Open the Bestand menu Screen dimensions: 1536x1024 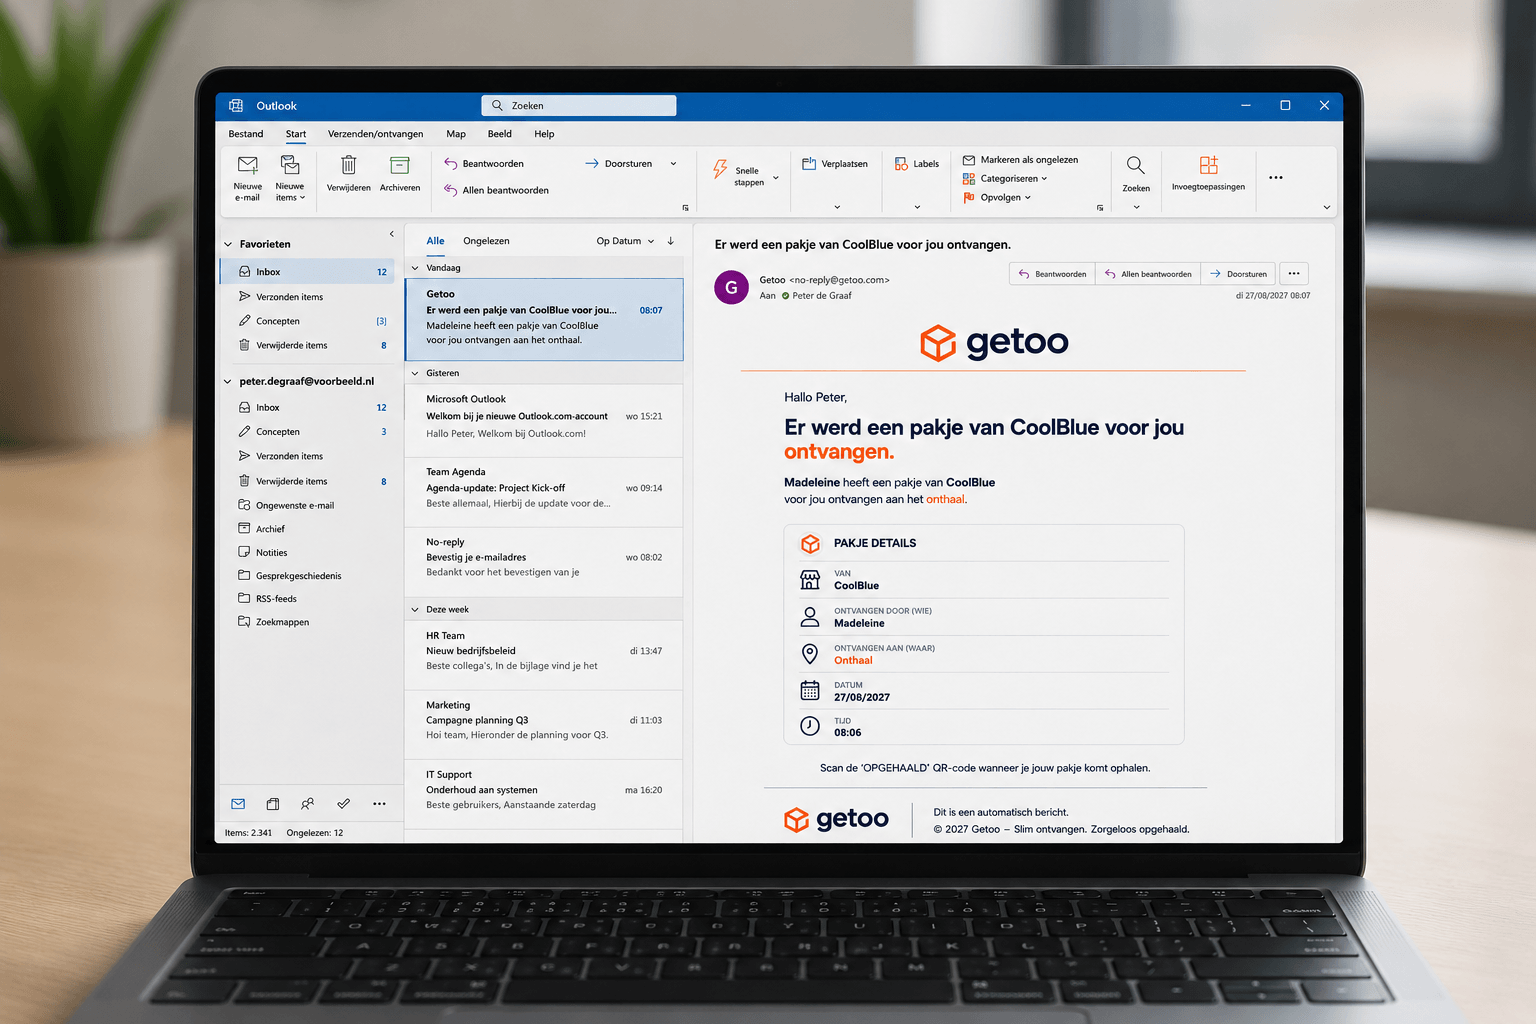[x=246, y=134]
